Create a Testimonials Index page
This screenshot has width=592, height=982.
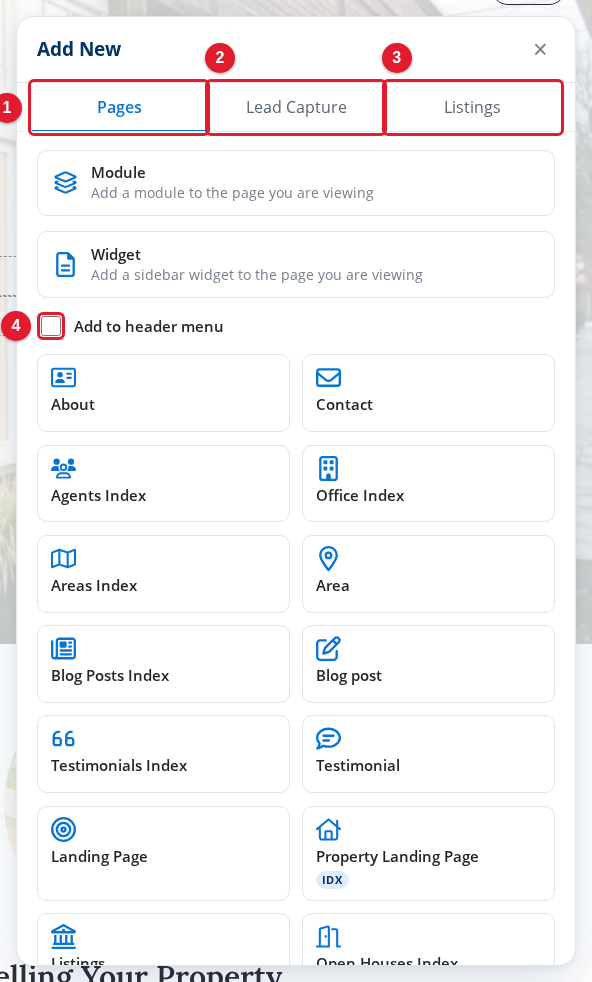point(164,754)
